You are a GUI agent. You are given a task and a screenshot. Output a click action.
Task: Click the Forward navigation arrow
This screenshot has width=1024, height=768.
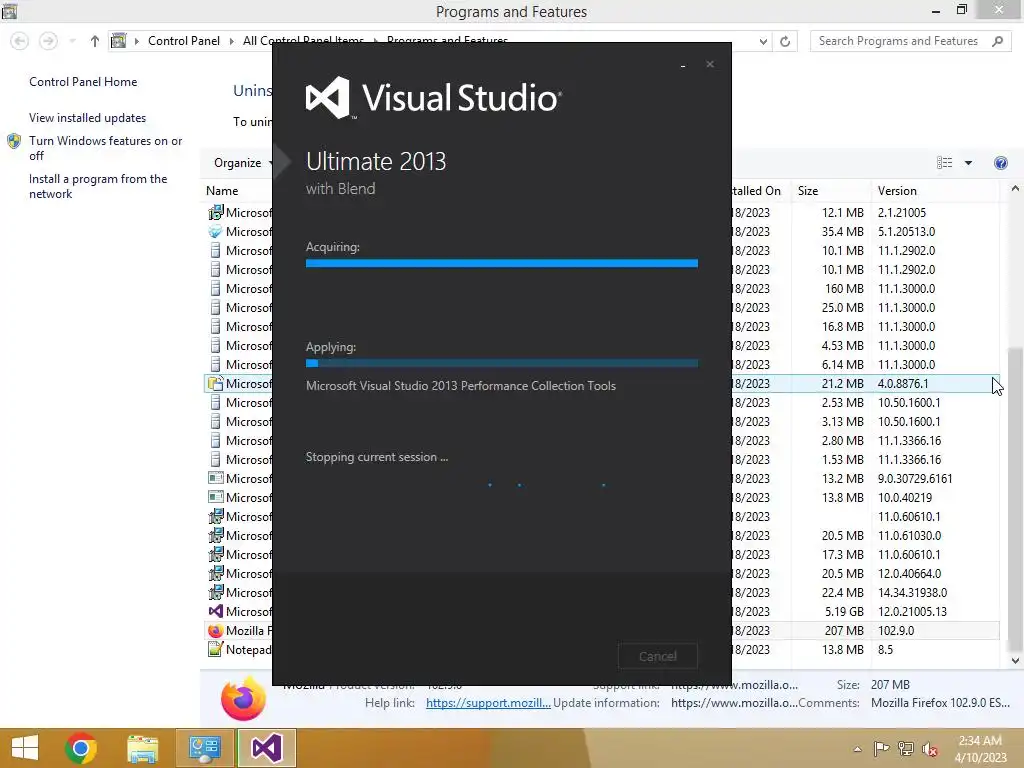pyautogui.click(x=48, y=41)
